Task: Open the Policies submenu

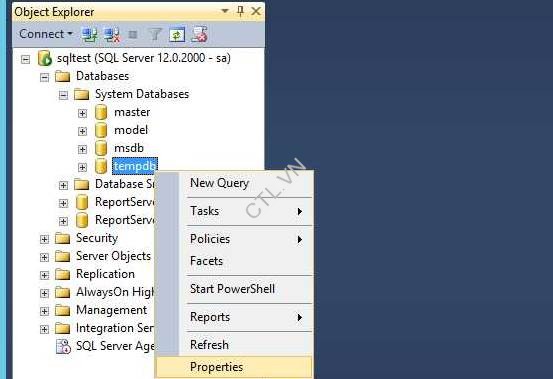Action: pos(234,239)
